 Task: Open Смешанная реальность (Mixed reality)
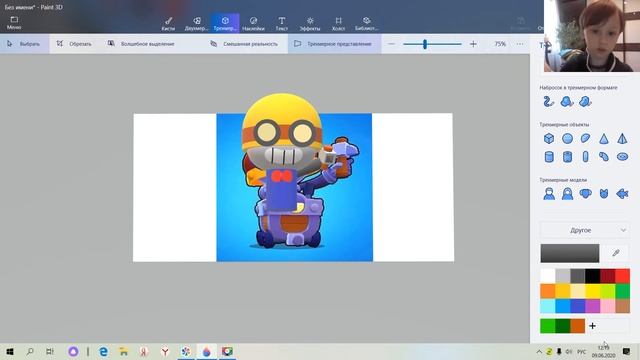pos(244,44)
